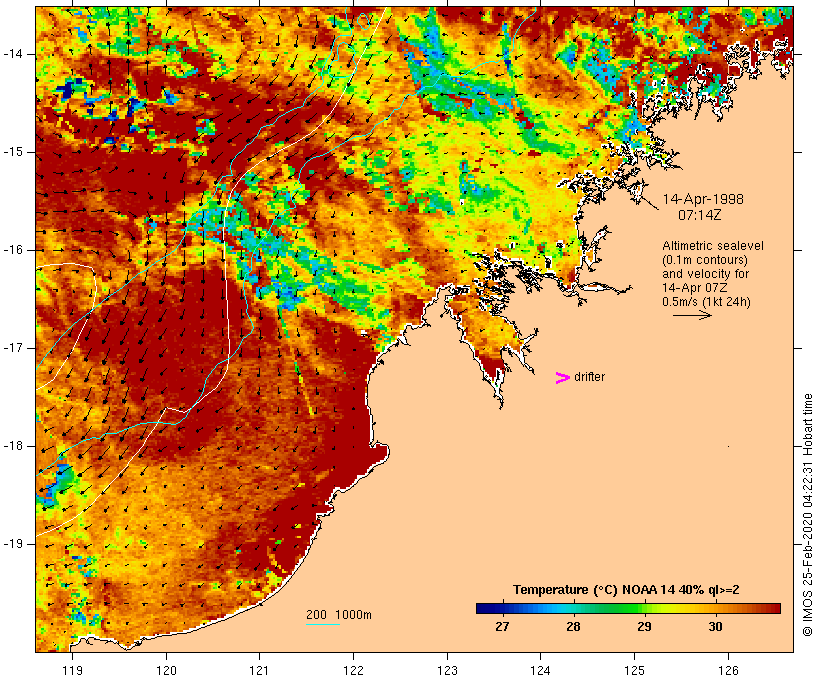Click the latitude axis label '-16'
Viewport: 820px width, 680px height.
pyautogui.click(x=13, y=250)
